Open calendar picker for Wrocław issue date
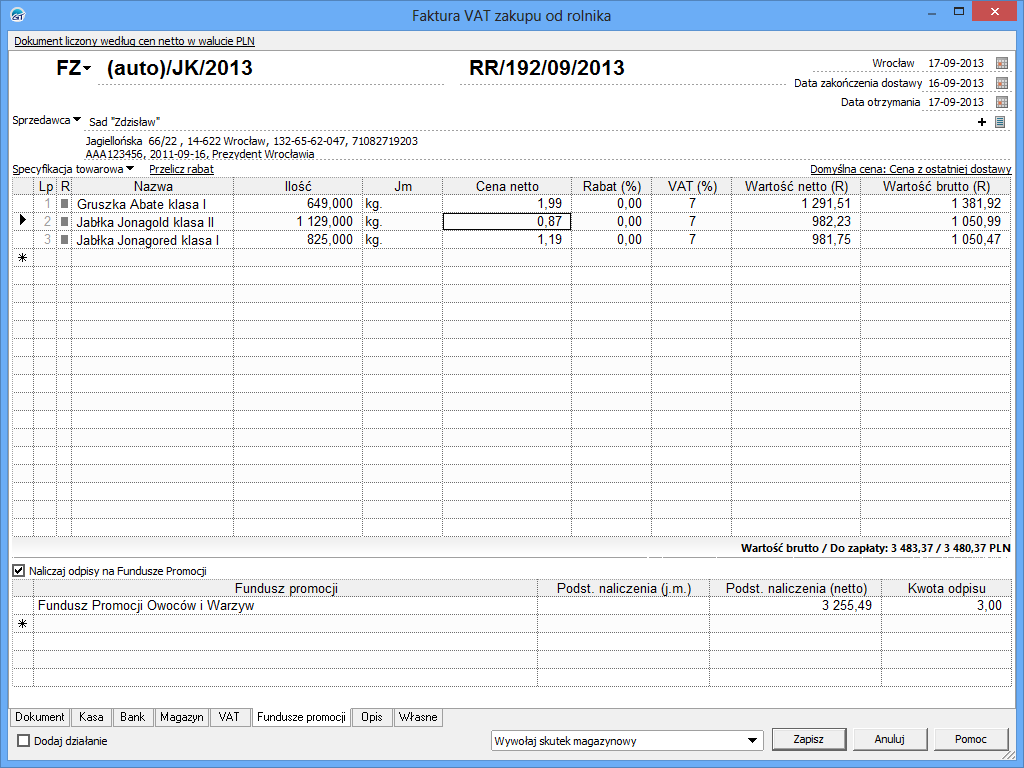1024x768 pixels. point(1002,64)
